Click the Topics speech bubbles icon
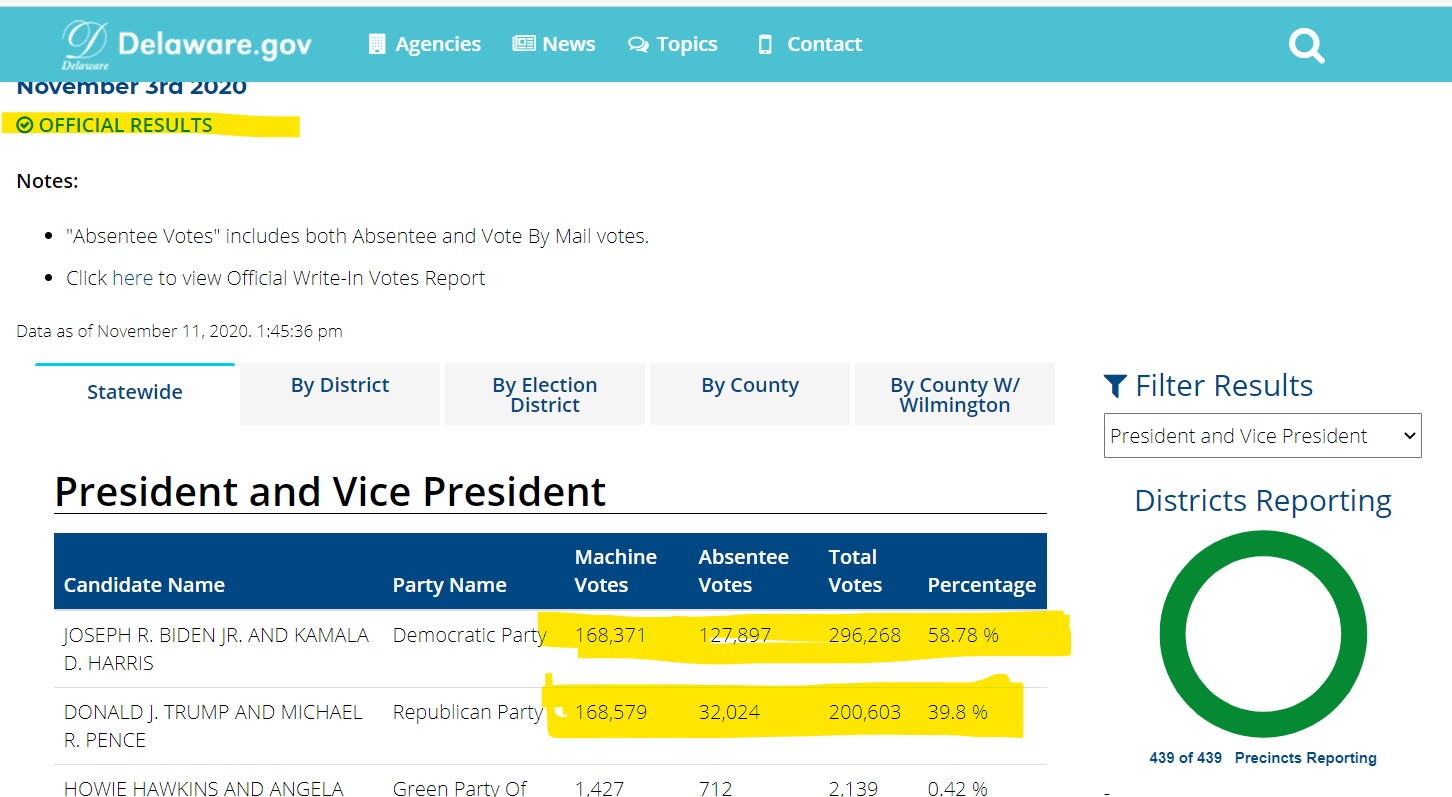 (638, 45)
